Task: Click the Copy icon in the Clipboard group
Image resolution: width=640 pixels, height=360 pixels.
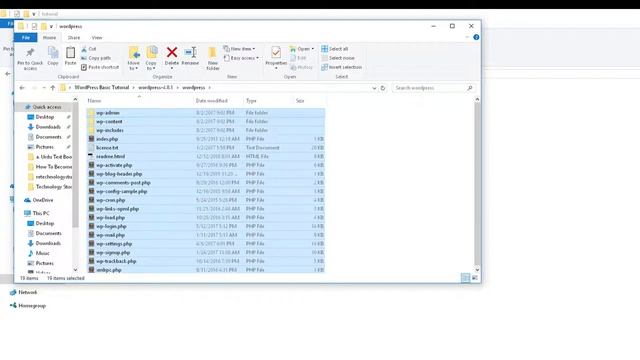Action: (x=53, y=53)
